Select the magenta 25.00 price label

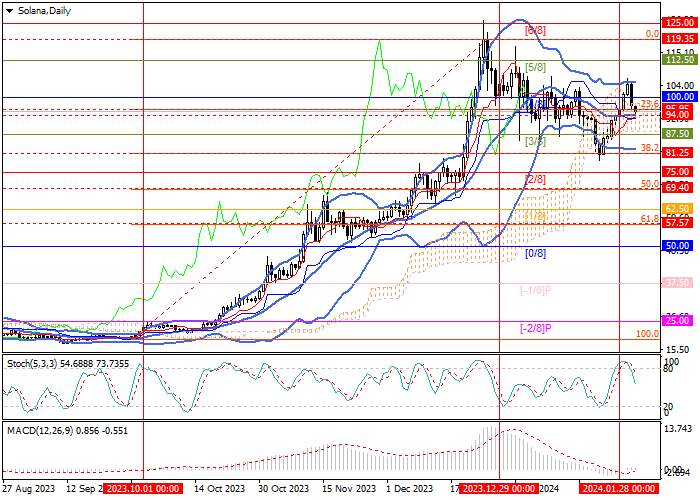tap(677, 321)
